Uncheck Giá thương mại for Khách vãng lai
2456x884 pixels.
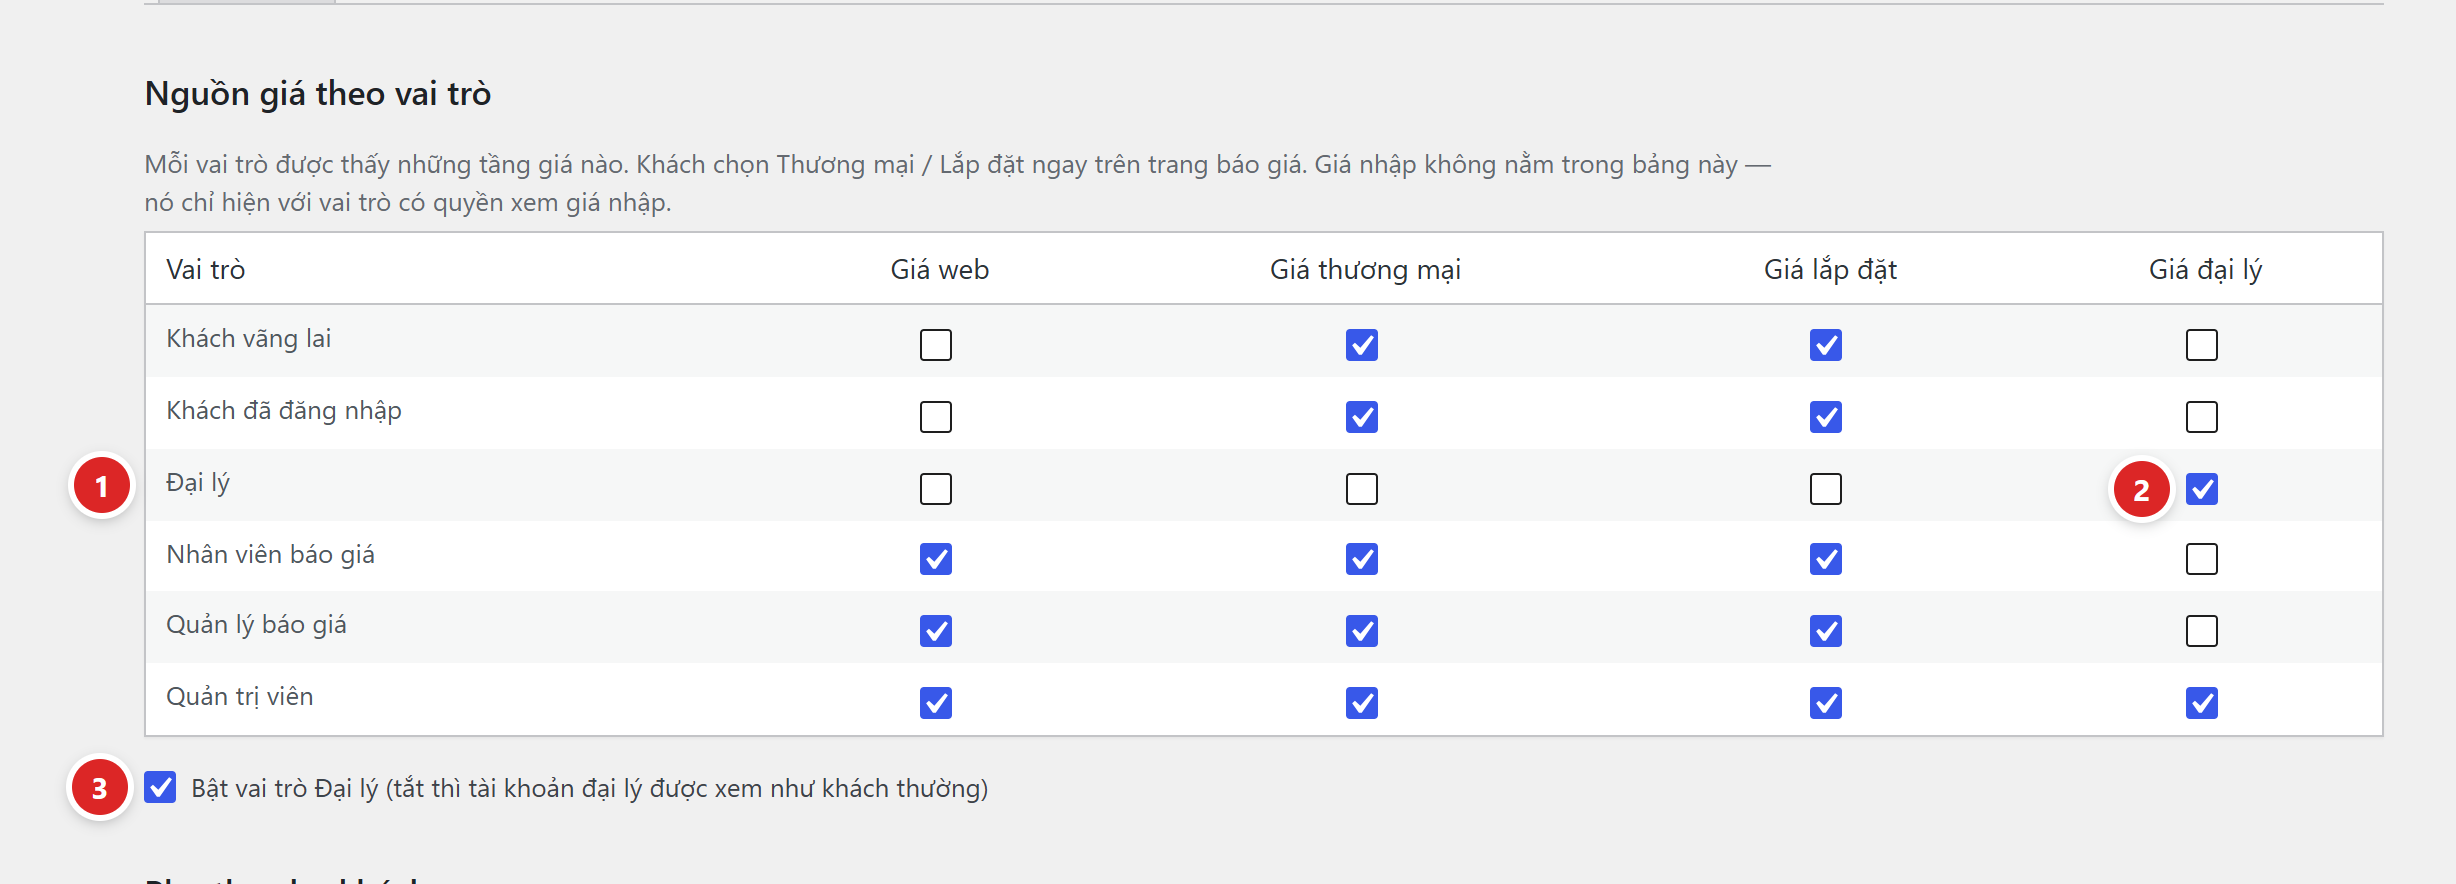coord(1362,345)
